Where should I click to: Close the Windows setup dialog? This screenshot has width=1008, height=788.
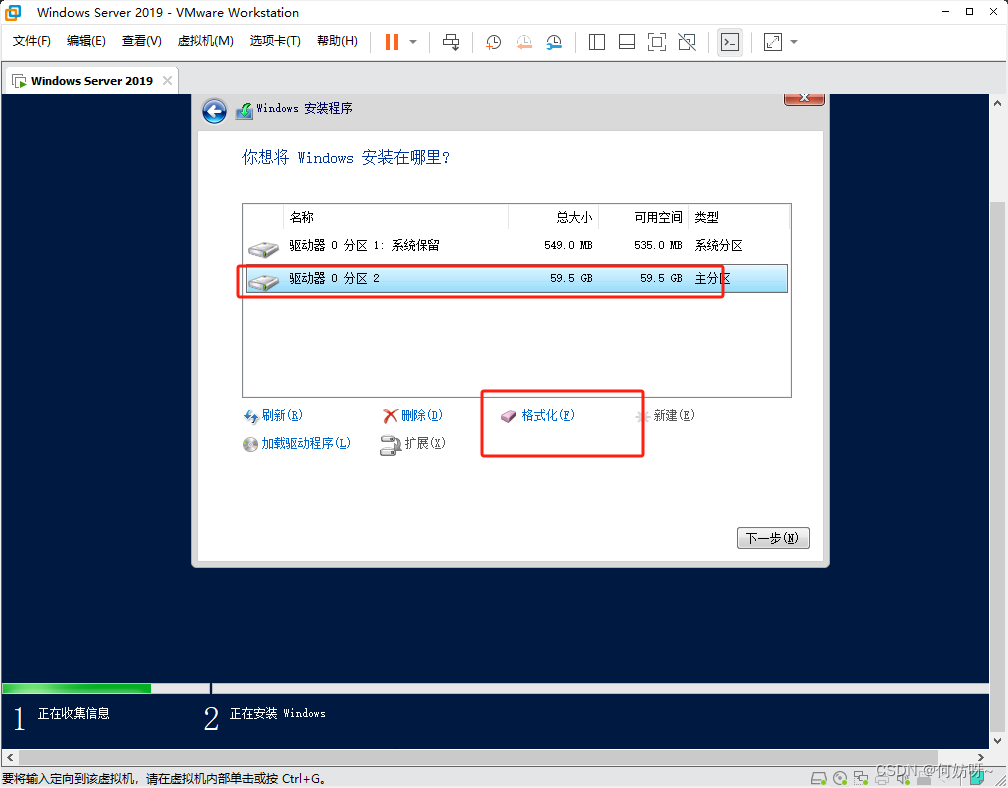[804, 98]
